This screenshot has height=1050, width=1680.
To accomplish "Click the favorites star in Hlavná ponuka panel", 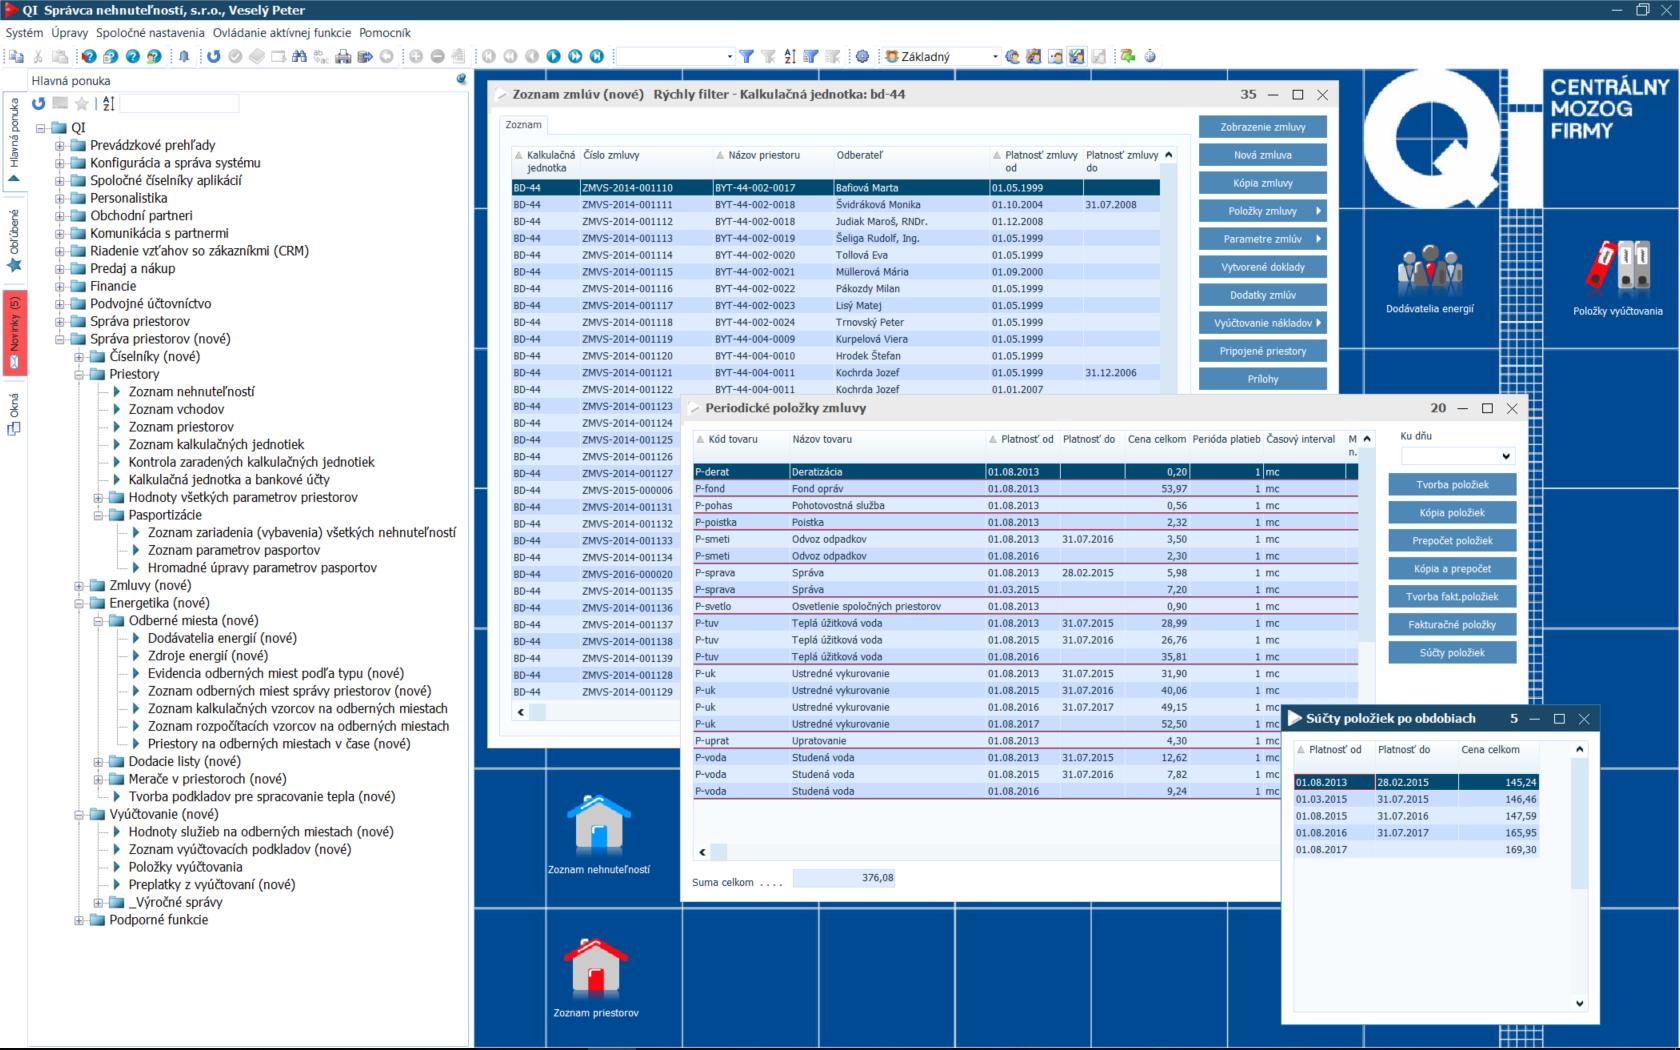I will click(82, 103).
